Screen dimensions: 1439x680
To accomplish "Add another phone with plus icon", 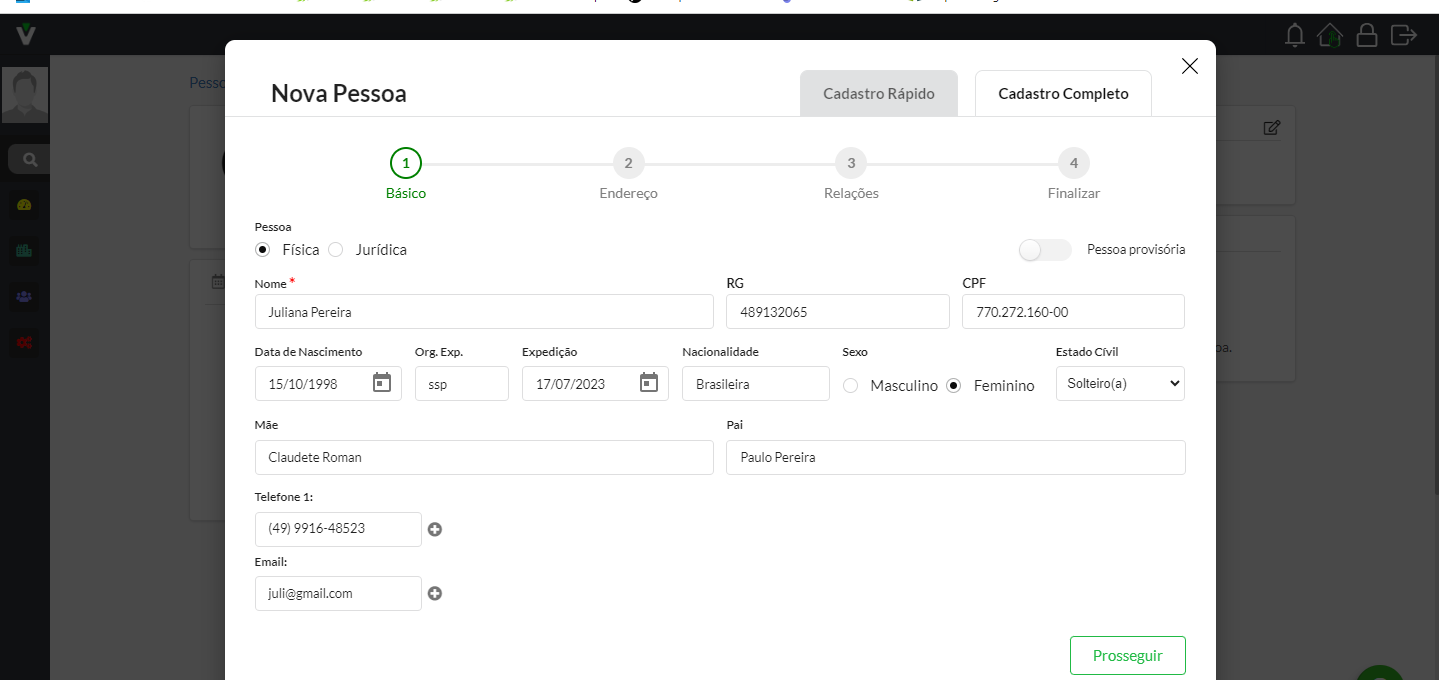I will pyautogui.click(x=435, y=529).
